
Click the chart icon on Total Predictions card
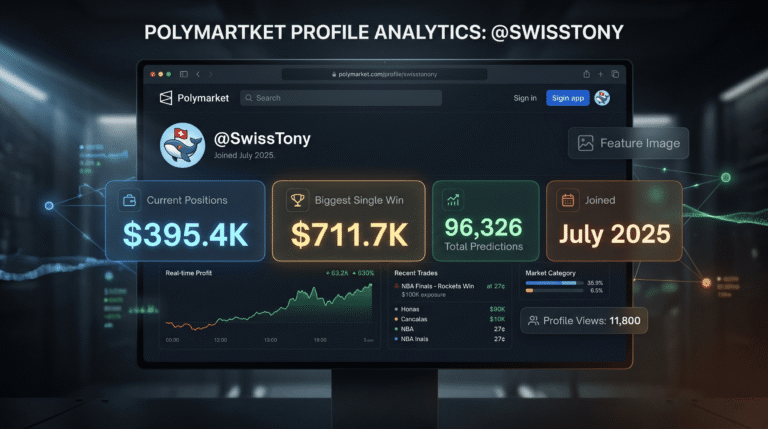453,199
